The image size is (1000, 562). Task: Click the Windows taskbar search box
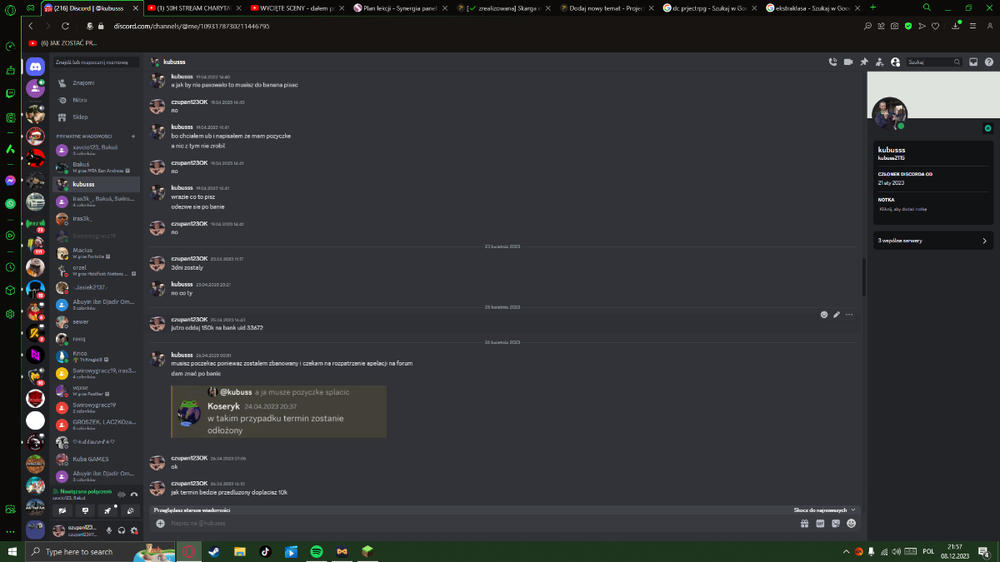(x=100, y=552)
